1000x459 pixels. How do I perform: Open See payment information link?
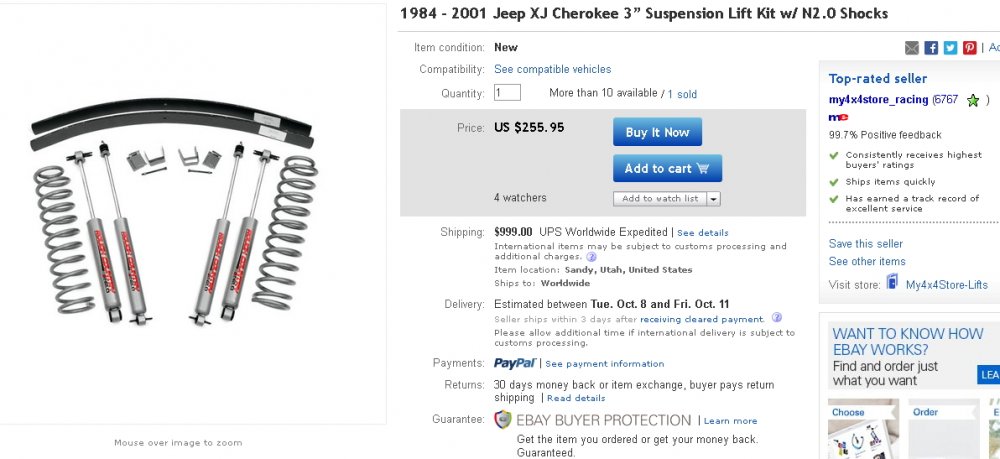pyautogui.click(x=604, y=364)
